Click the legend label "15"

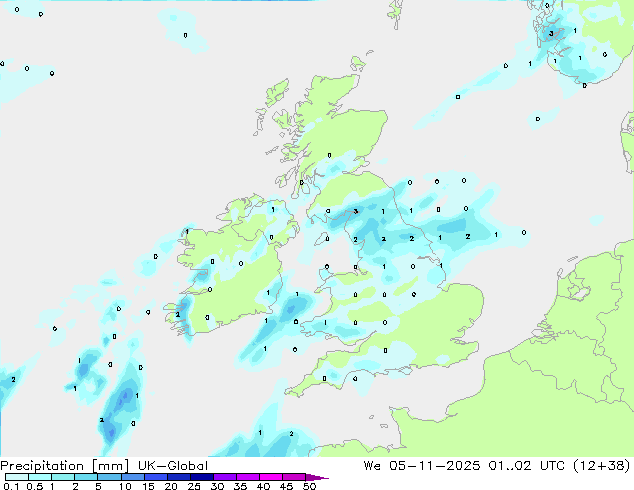point(148,486)
